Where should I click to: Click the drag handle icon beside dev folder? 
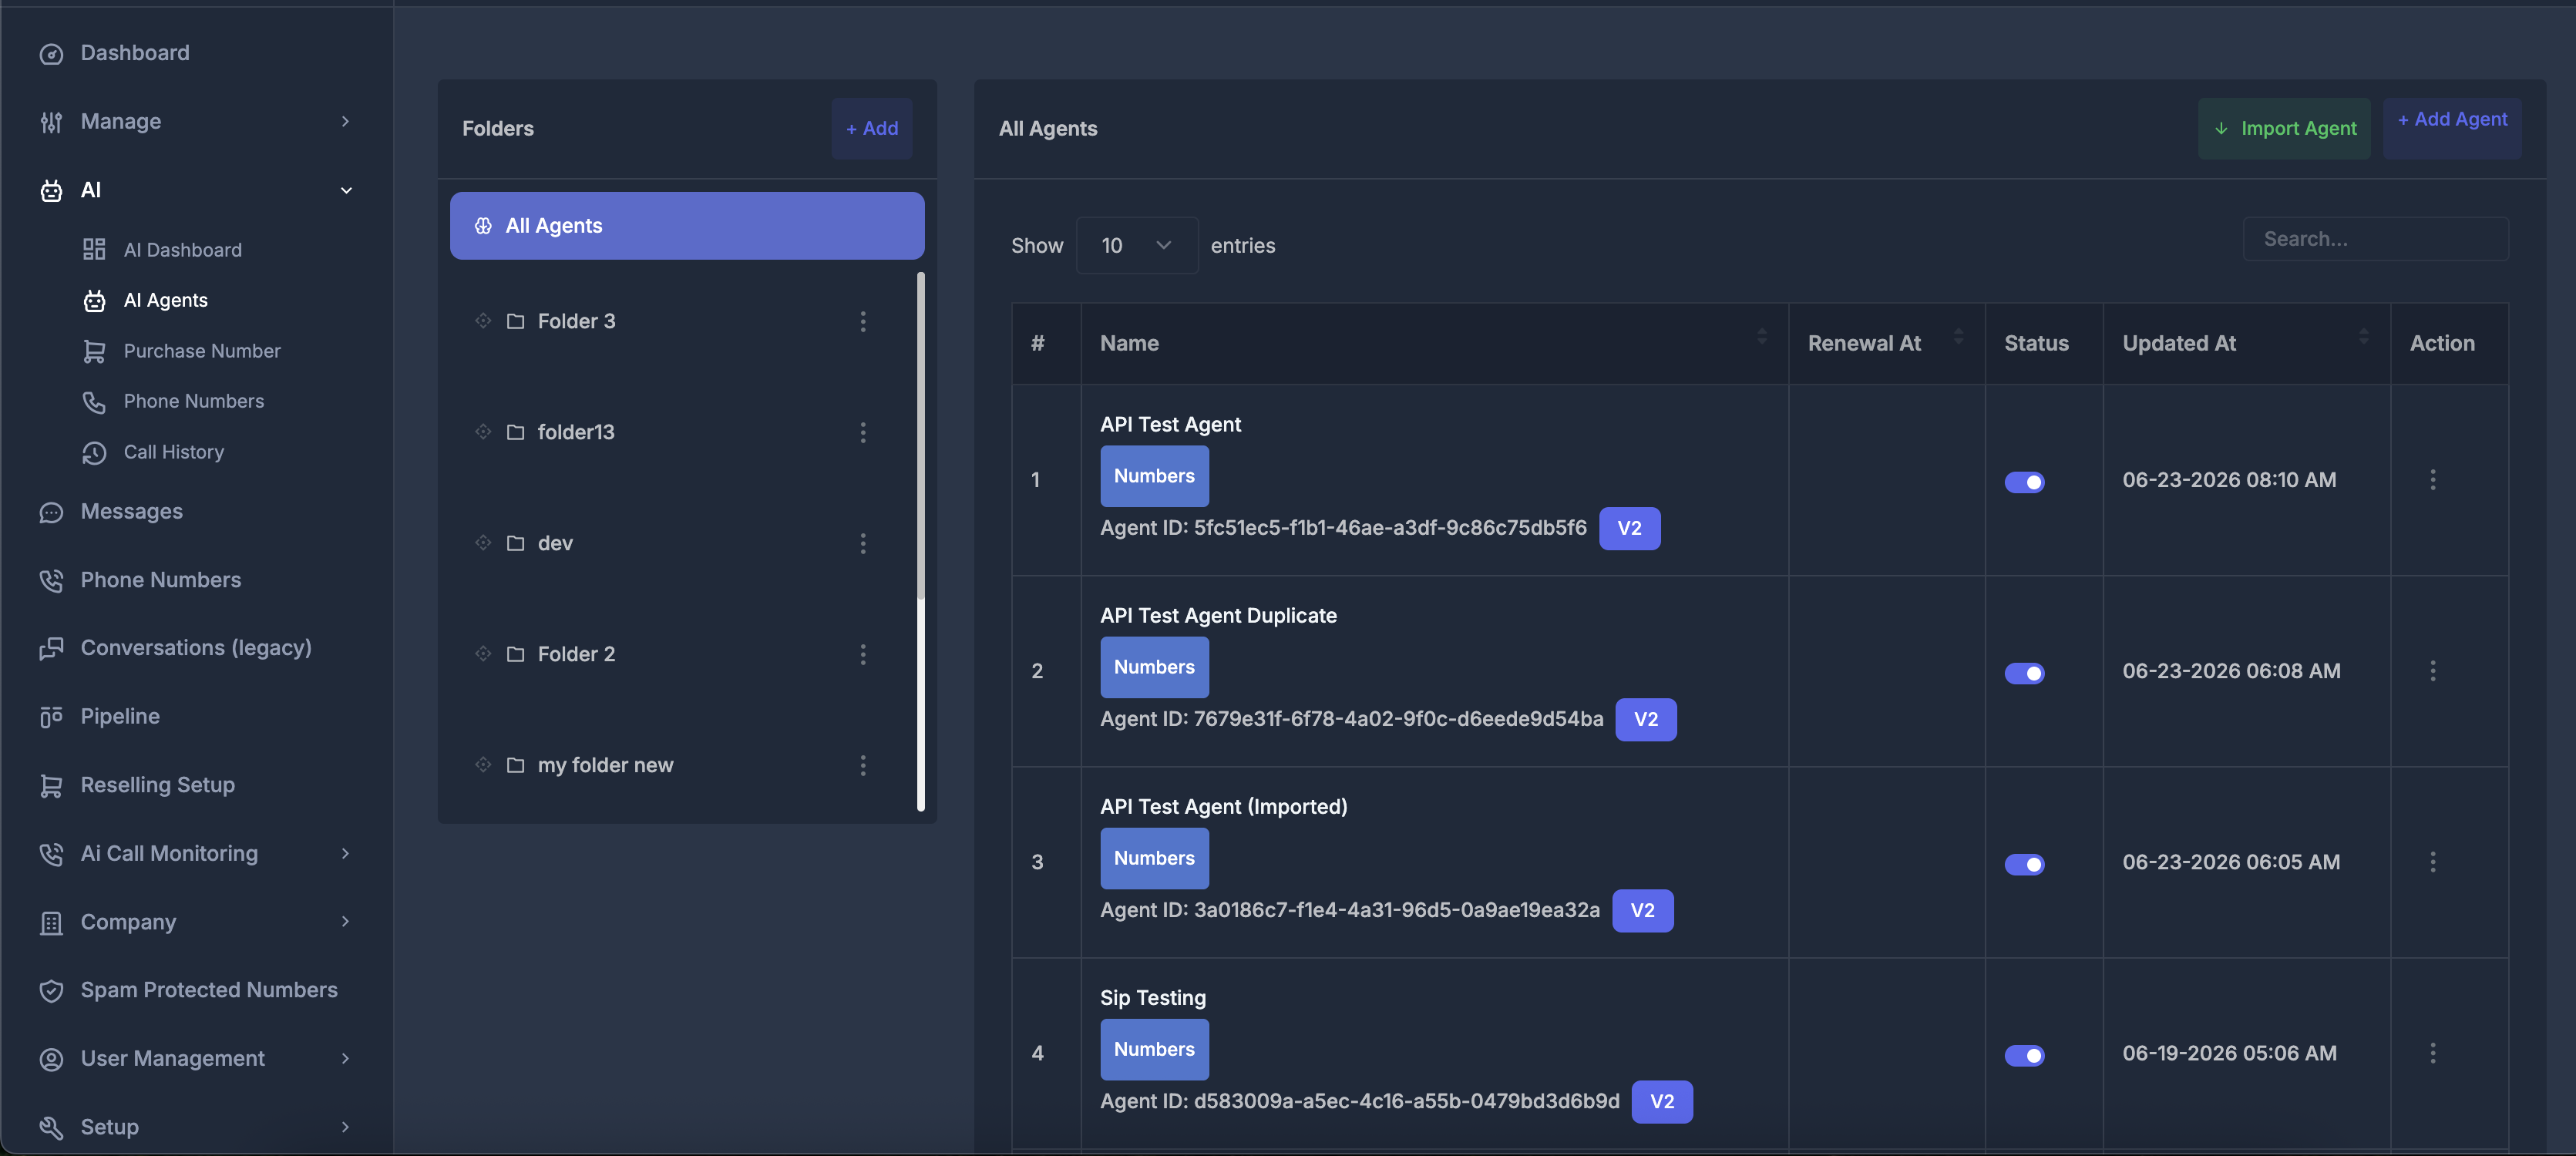coord(483,543)
